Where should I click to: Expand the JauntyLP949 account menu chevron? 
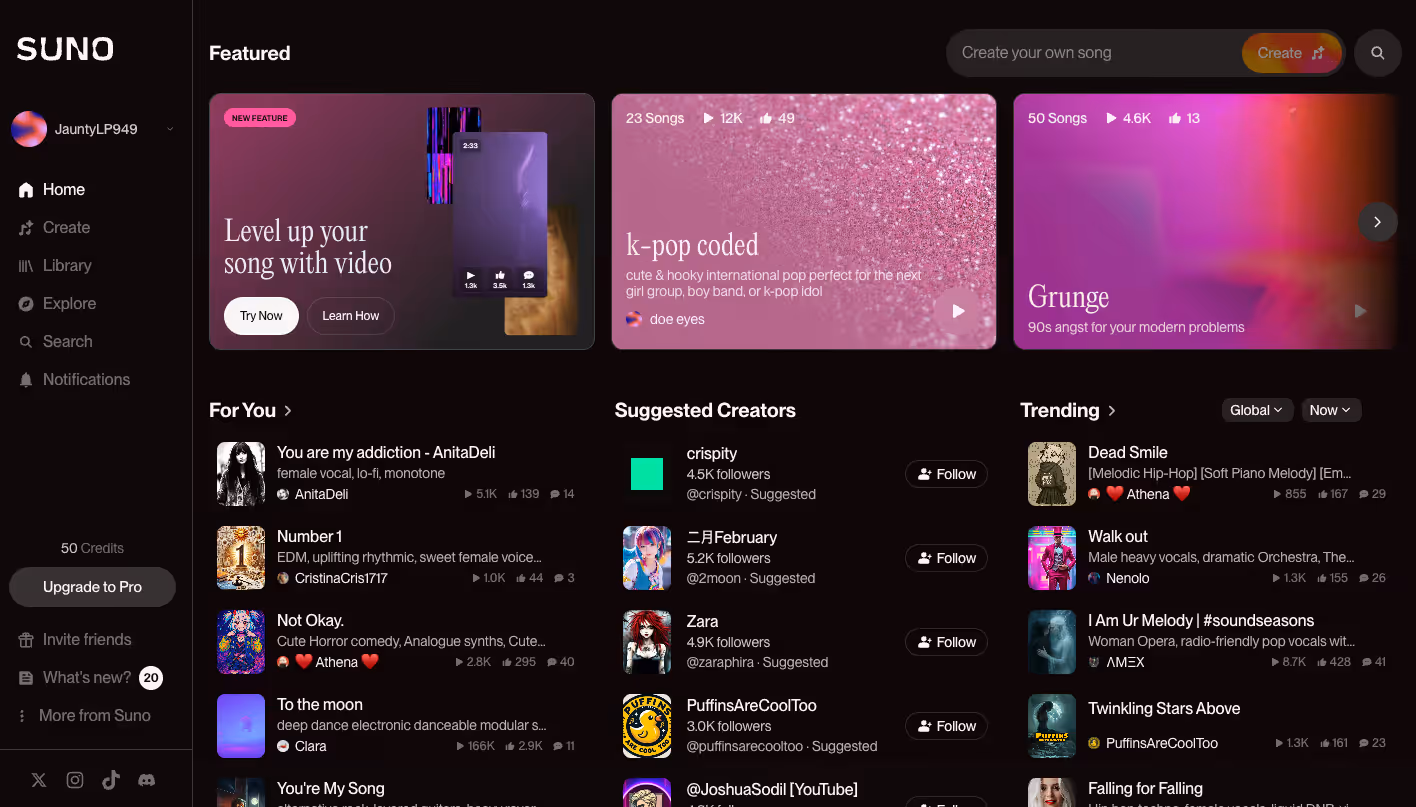[x=170, y=128]
